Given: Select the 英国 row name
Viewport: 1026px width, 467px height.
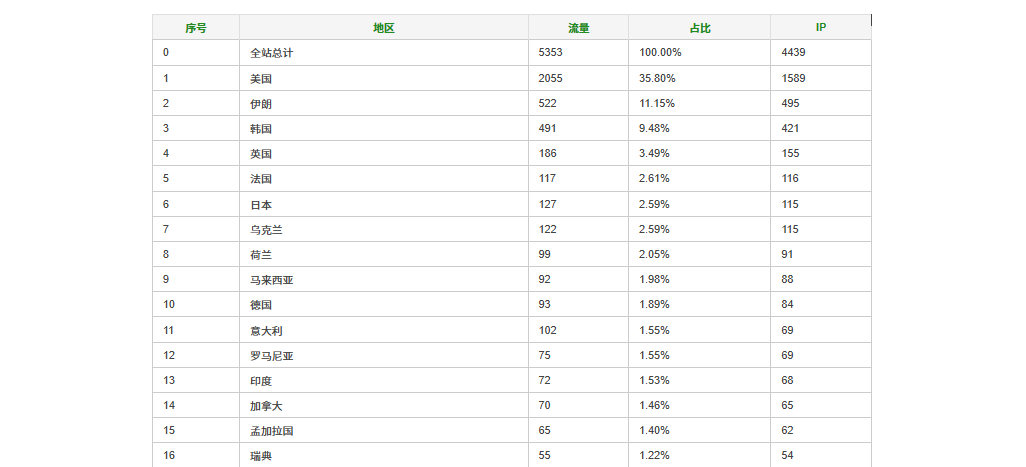Looking at the screenshot, I should 260,154.
